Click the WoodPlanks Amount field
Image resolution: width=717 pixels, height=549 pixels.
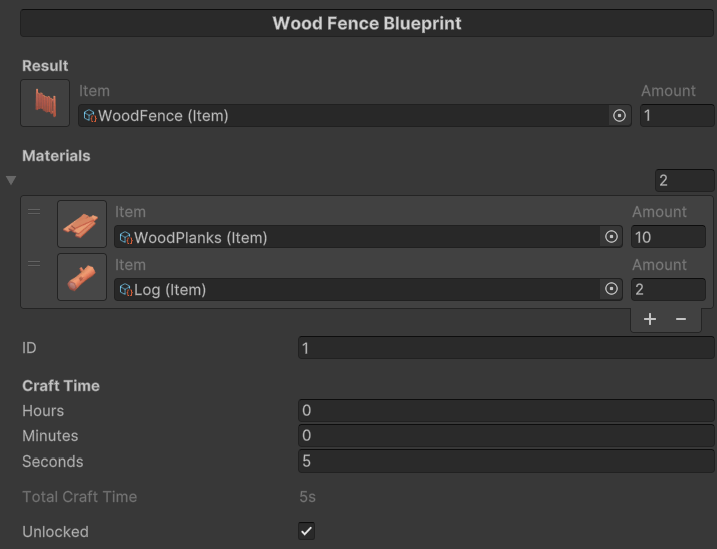(x=668, y=237)
